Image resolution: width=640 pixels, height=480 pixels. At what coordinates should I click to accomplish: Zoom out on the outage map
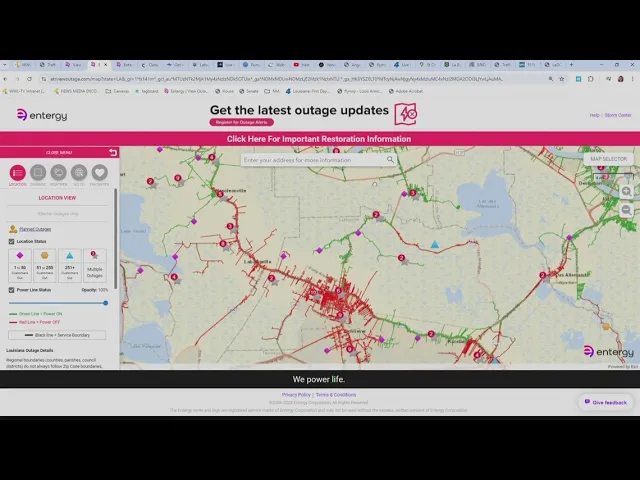(627, 210)
